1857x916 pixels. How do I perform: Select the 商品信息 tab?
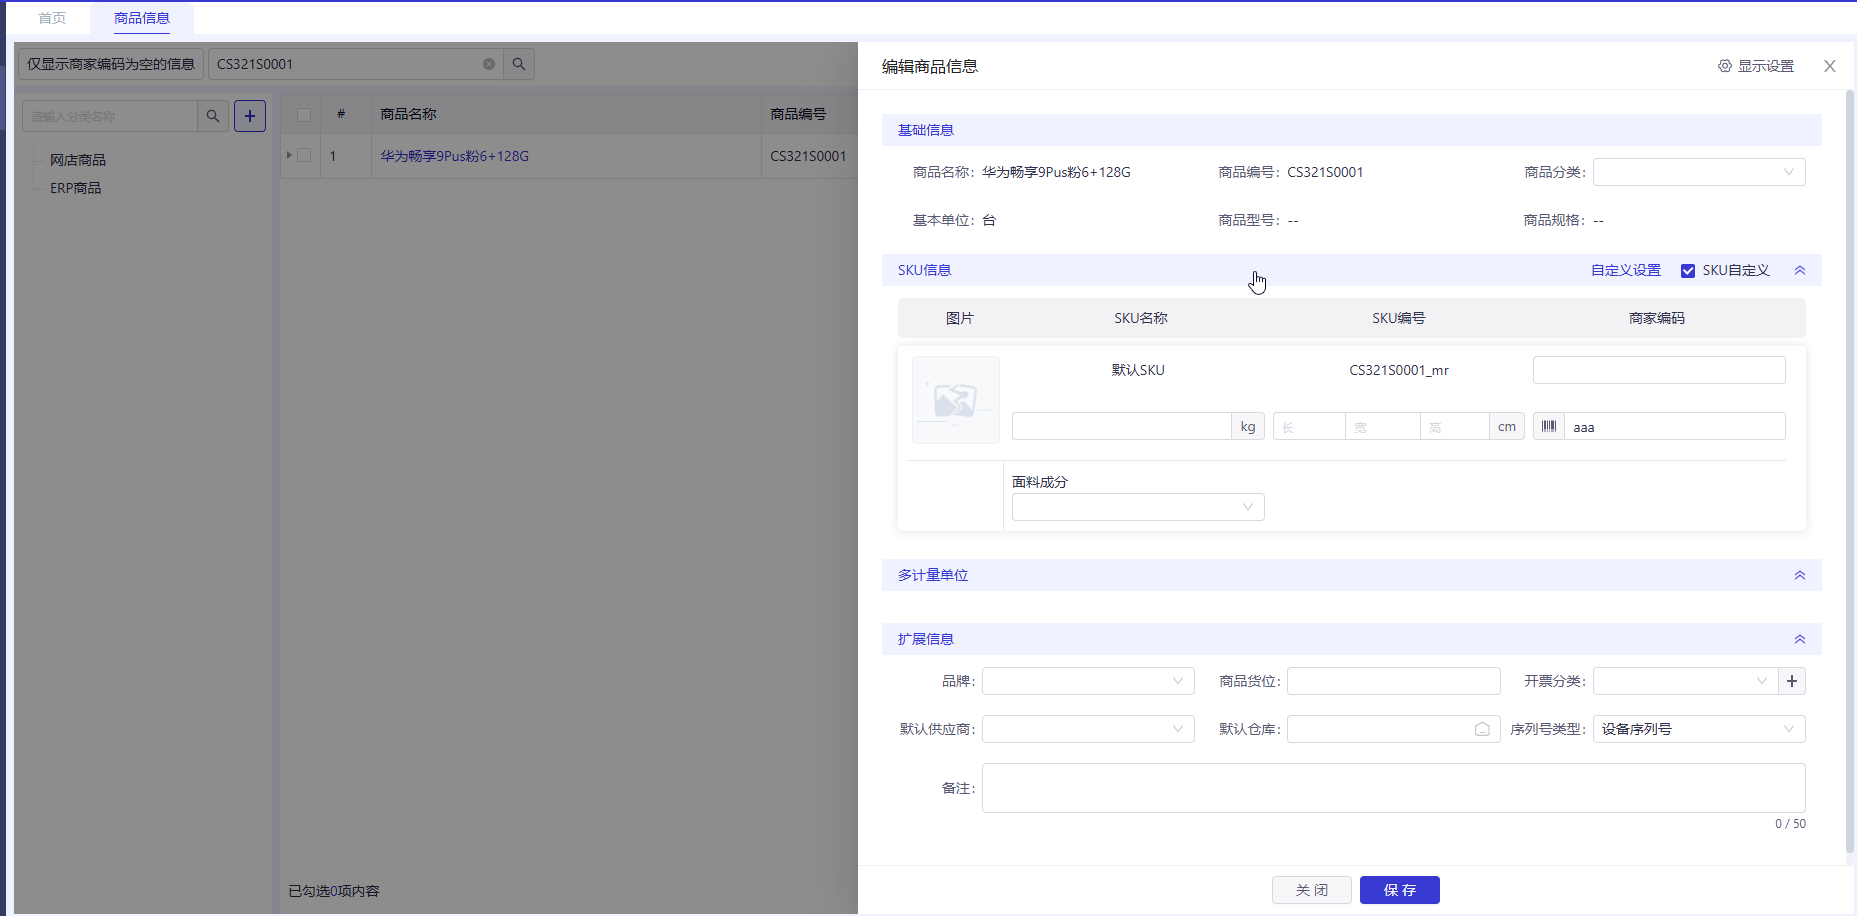click(142, 18)
